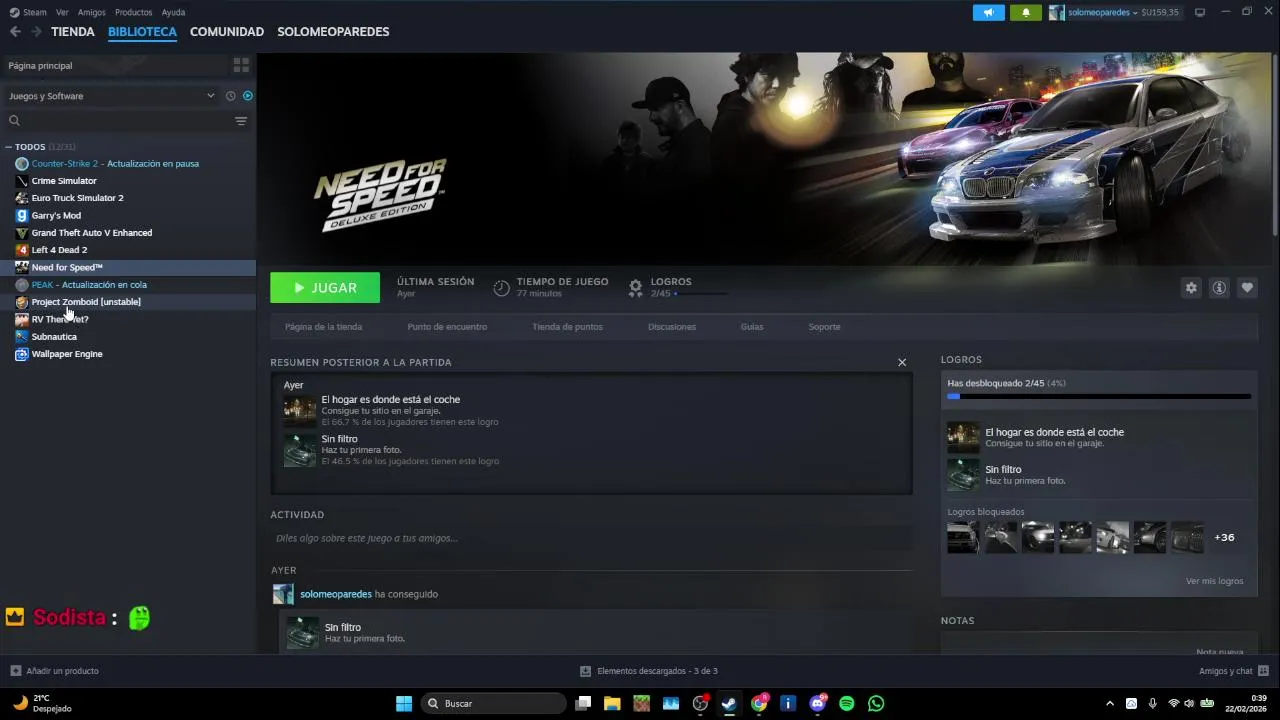Open the SOLOMEOPAREDES profile tab
This screenshot has width=1280, height=720.
click(333, 32)
